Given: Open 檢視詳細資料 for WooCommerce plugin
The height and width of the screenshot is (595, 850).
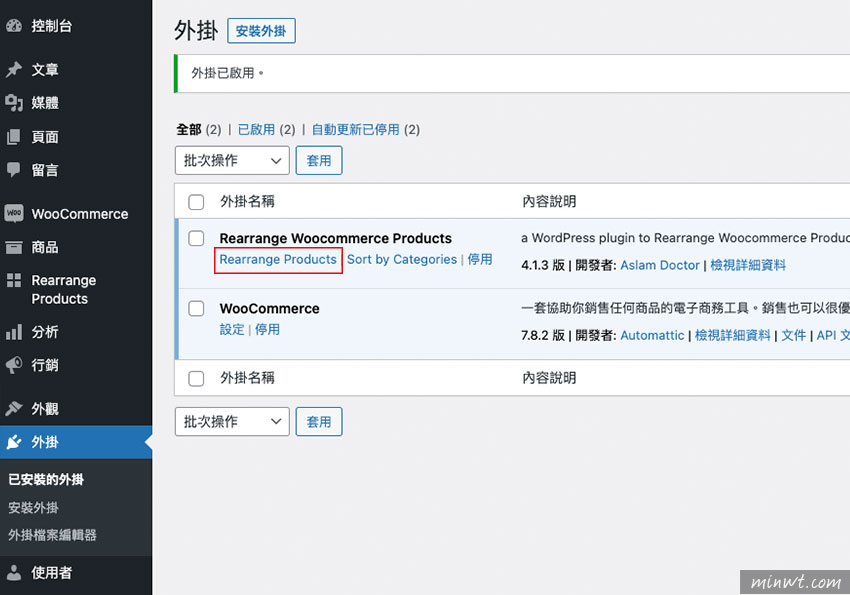Looking at the screenshot, I should [x=732, y=335].
